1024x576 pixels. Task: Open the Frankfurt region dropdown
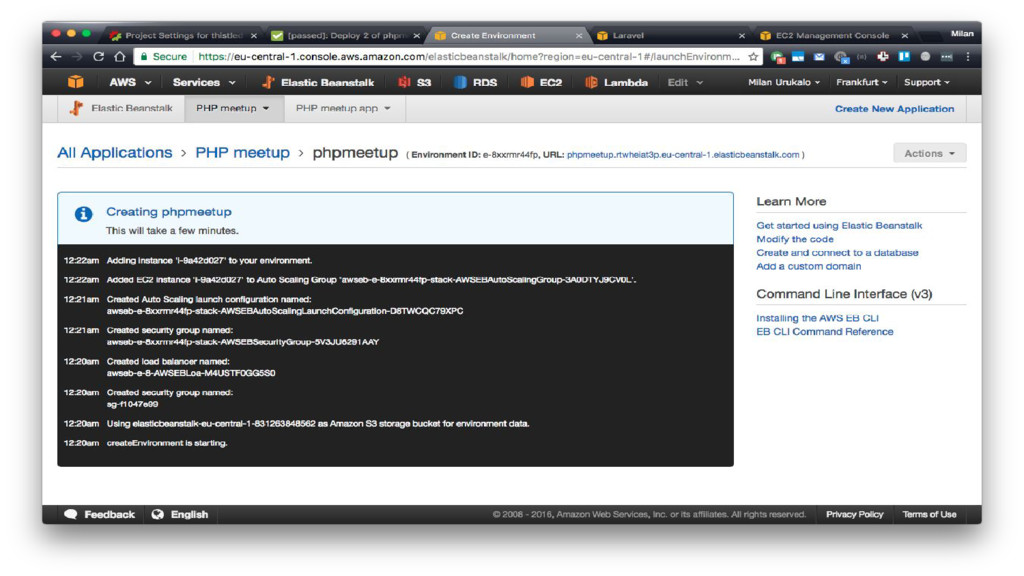[861, 82]
